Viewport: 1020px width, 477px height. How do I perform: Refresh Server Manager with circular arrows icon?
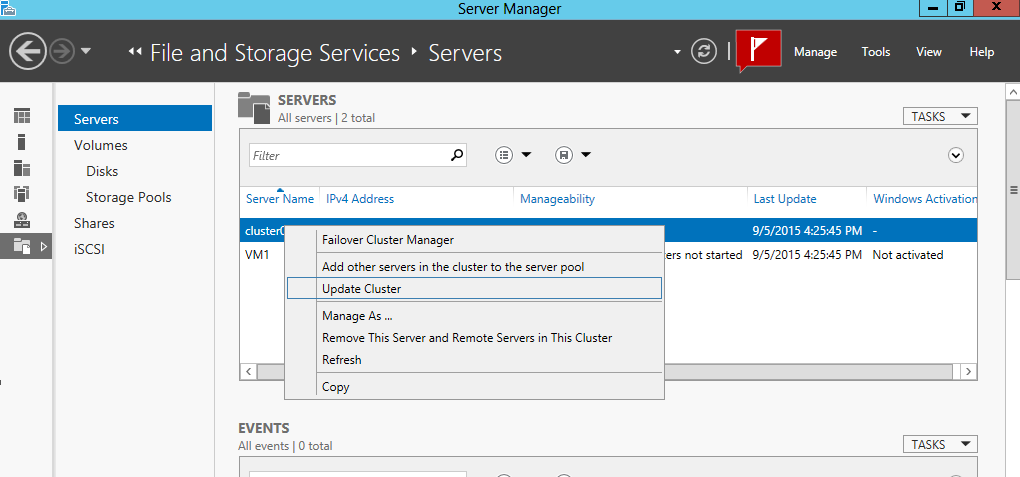tap(703, 51)
